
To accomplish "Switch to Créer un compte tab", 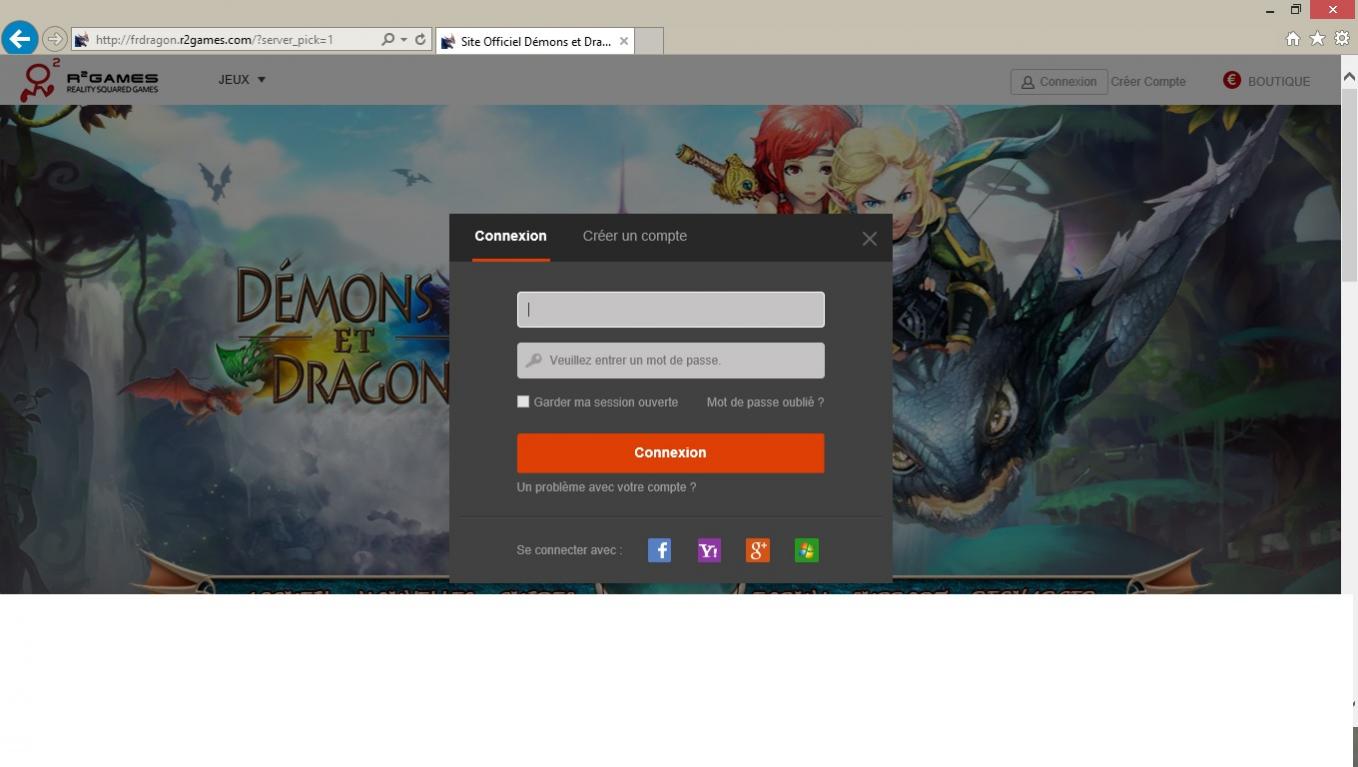I will (634, 236).
